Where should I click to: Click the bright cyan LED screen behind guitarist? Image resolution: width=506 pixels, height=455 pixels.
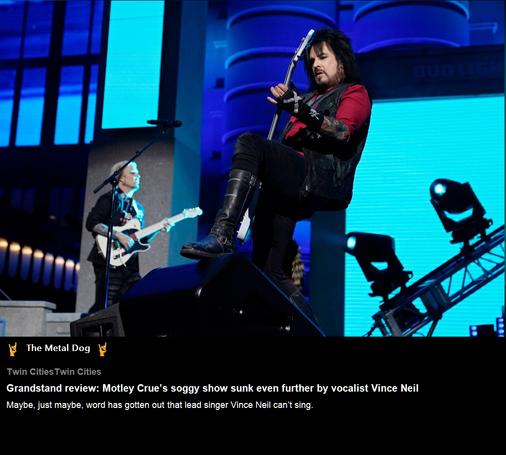coord(423,213)
